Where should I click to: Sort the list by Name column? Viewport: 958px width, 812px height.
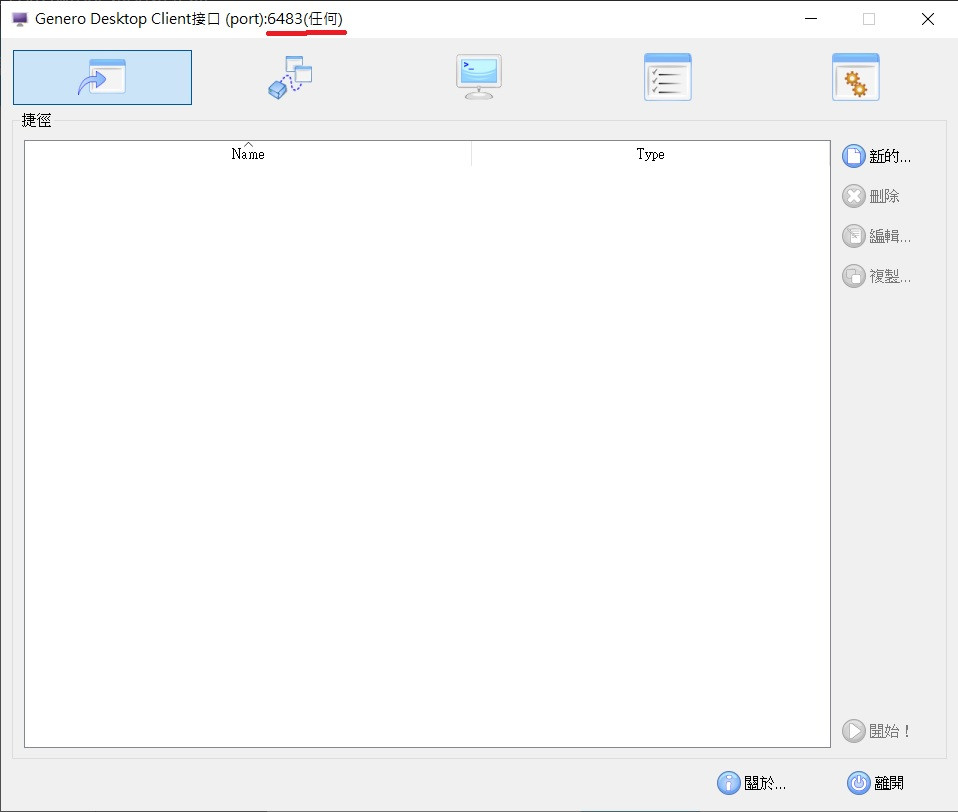coord(248,154)
